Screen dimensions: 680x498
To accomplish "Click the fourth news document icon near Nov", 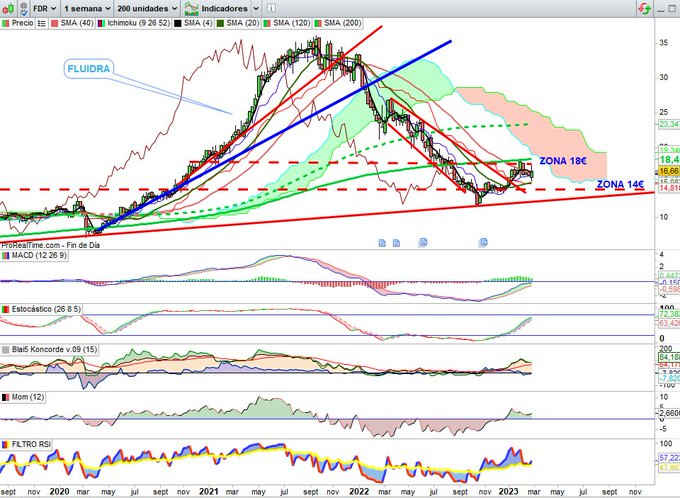I will [483, 242].
